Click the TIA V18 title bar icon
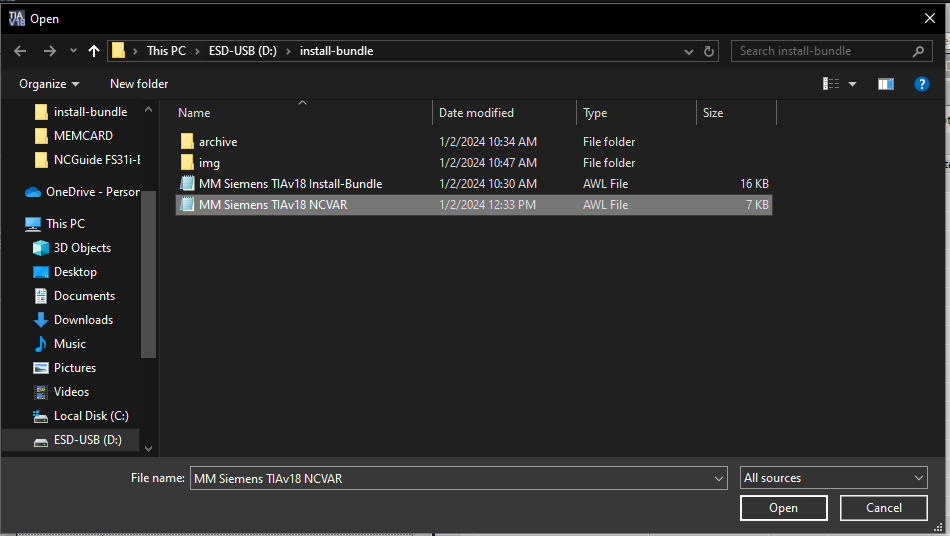The width and height of the screenshot is (950, 536). coord(16,18)
